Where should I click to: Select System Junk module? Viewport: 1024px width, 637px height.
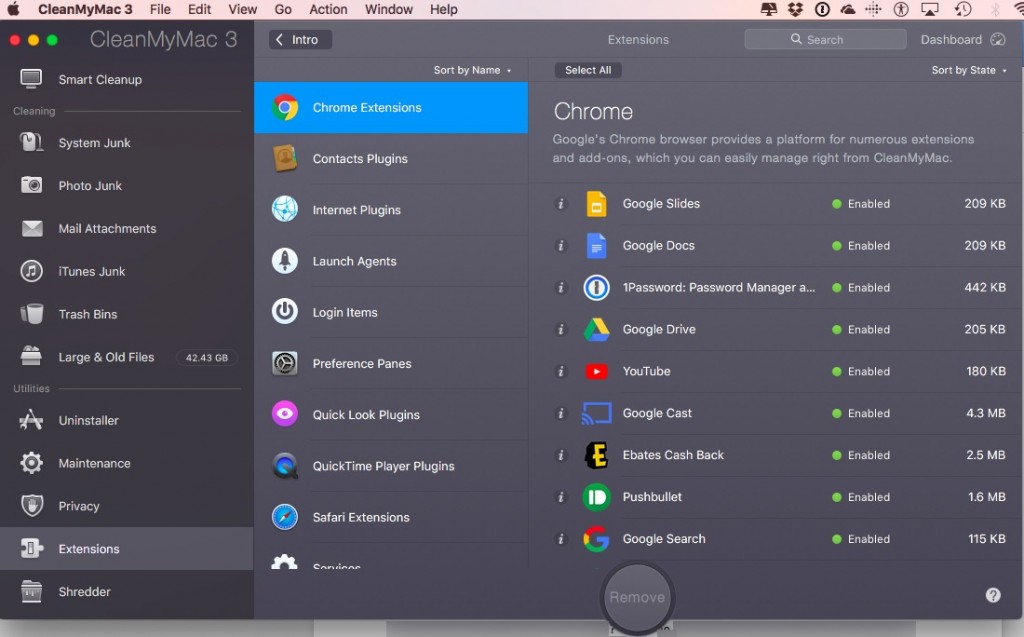127,142
